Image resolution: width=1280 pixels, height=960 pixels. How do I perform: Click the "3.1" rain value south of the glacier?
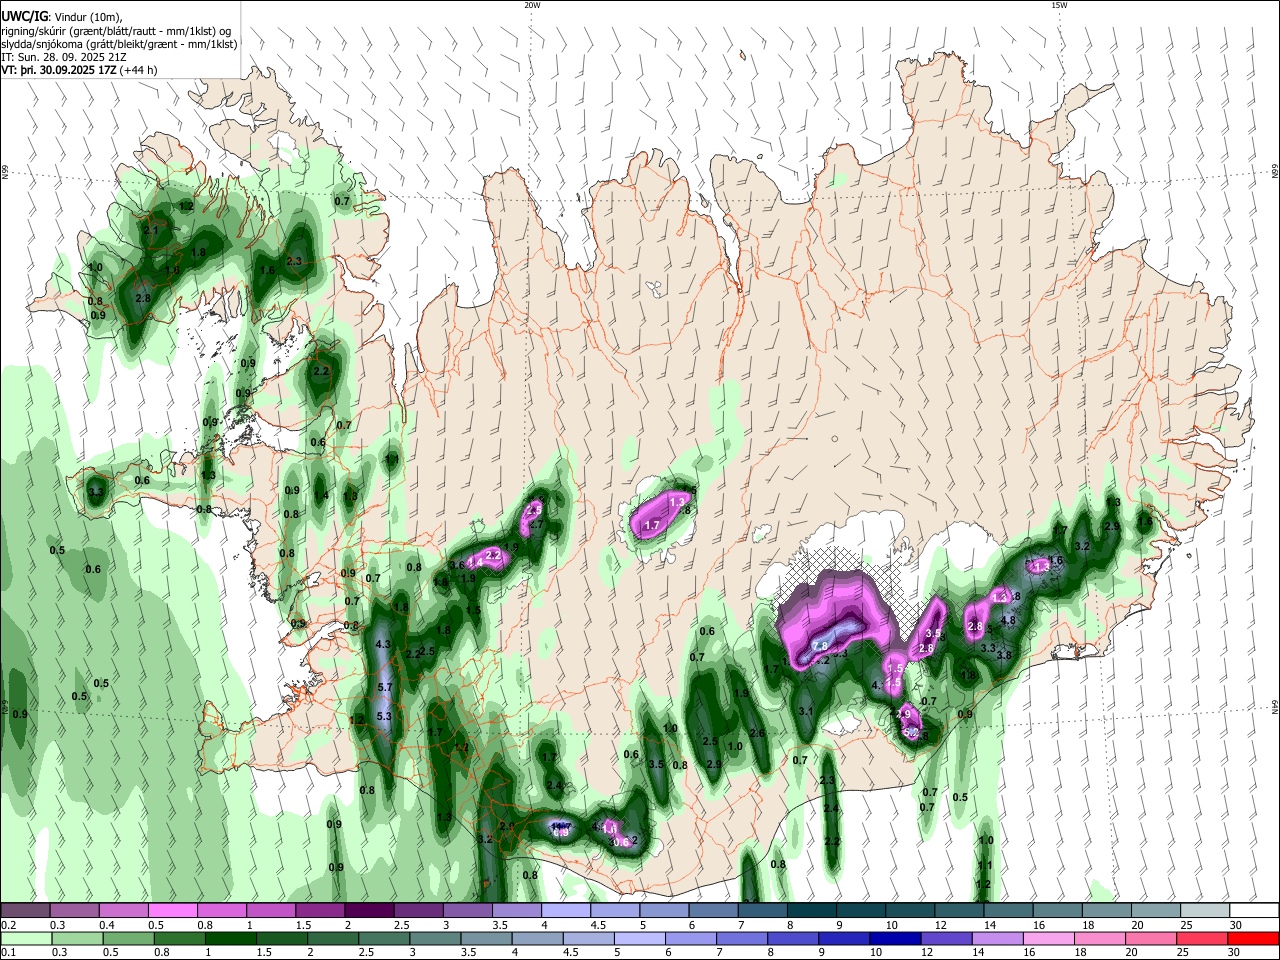point(806,711)
